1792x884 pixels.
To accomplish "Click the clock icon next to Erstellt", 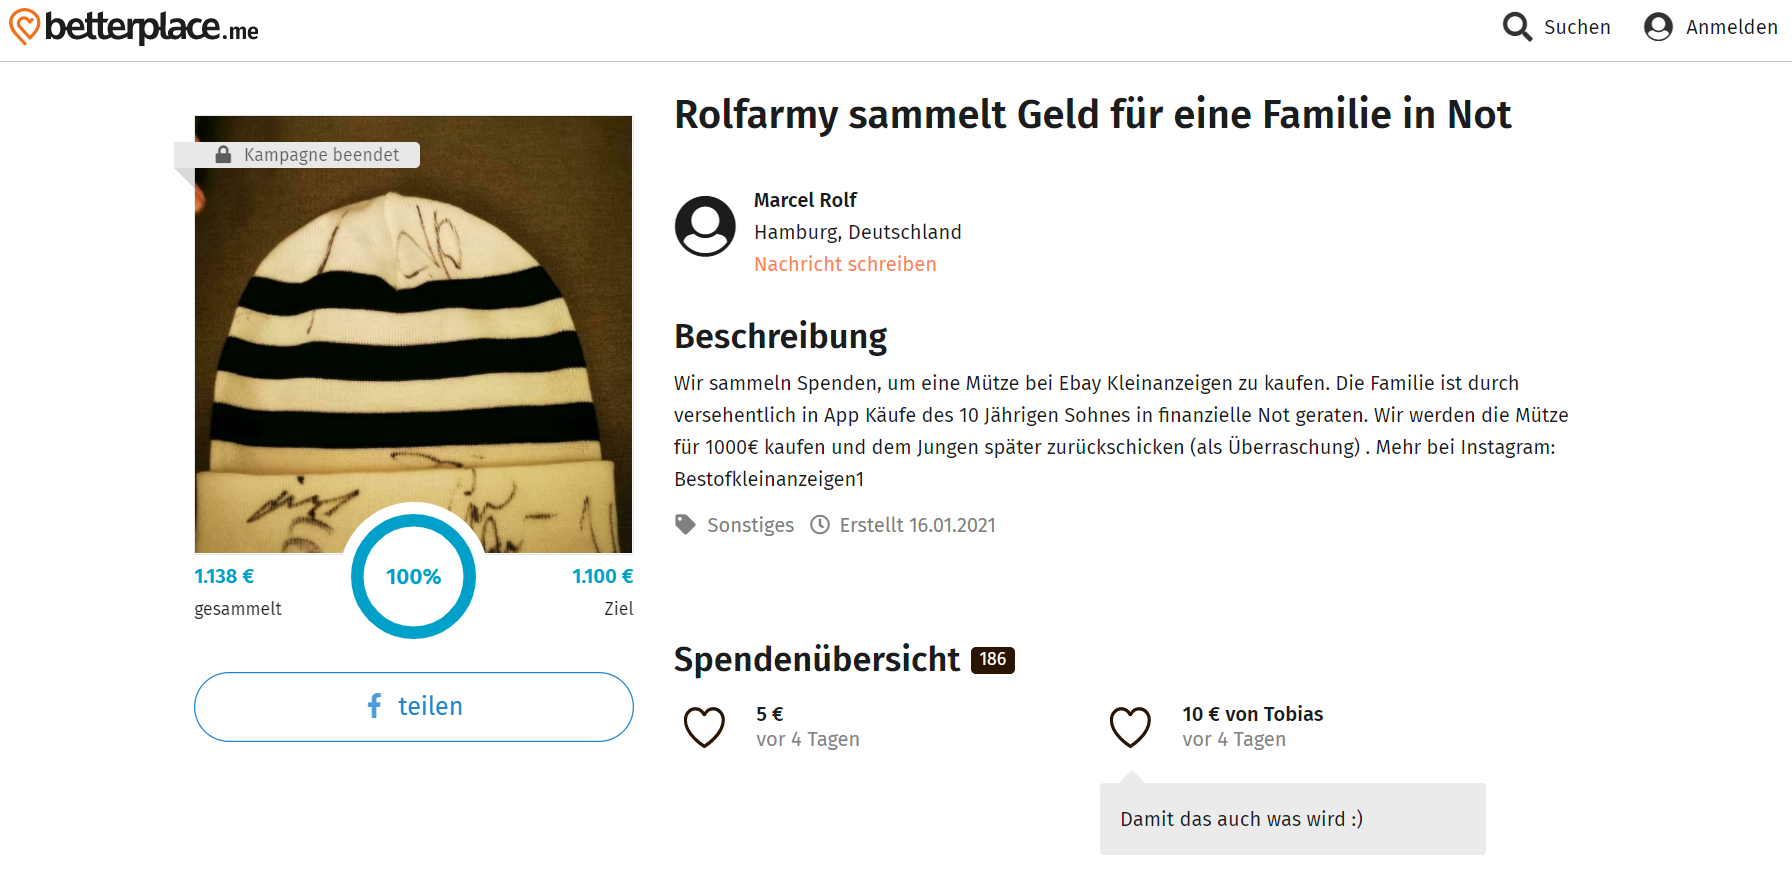I will (820, 525).
